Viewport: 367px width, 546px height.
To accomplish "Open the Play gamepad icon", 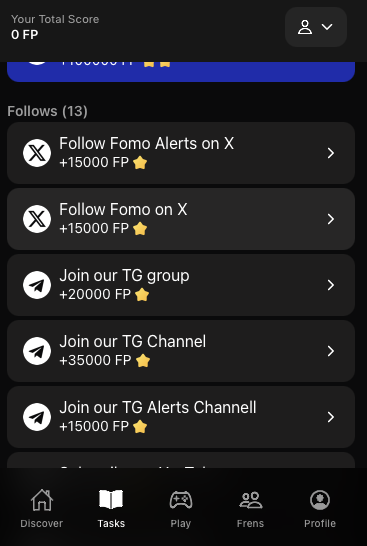I will (x=181, y=500).
